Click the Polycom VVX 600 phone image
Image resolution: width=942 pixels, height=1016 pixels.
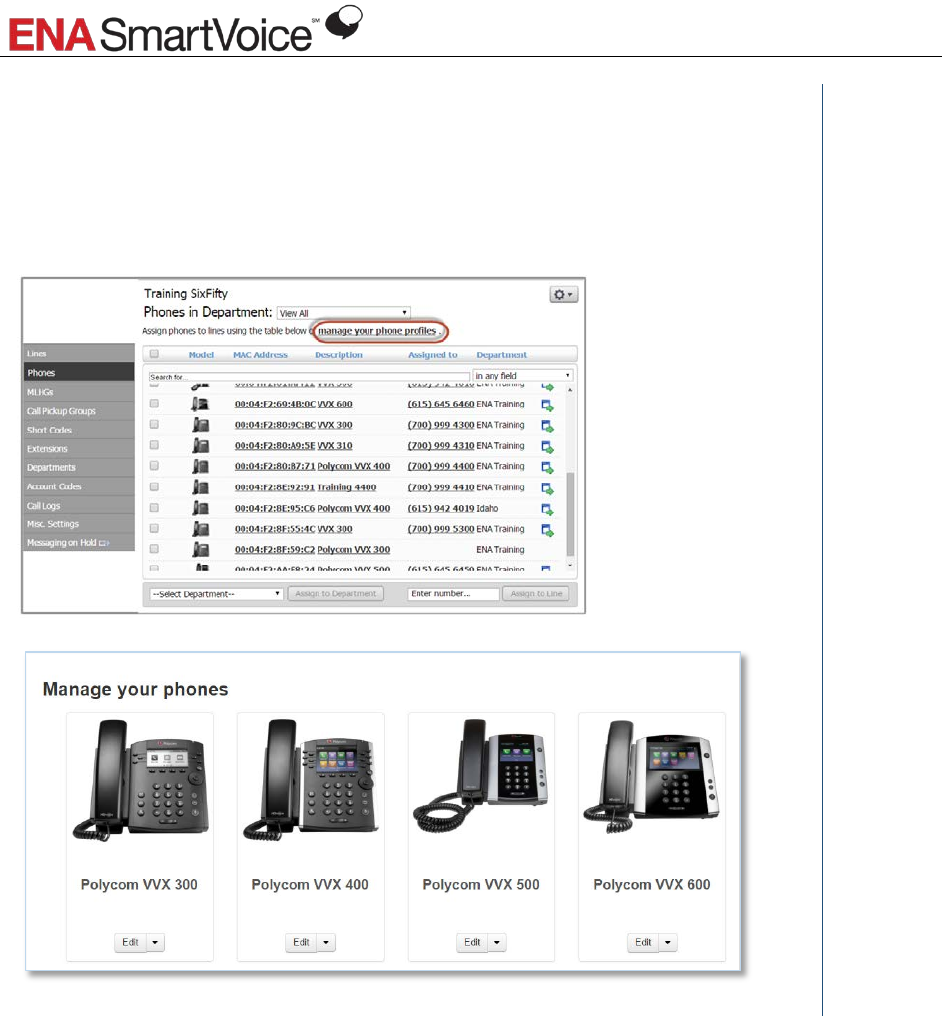coord(652,776)
